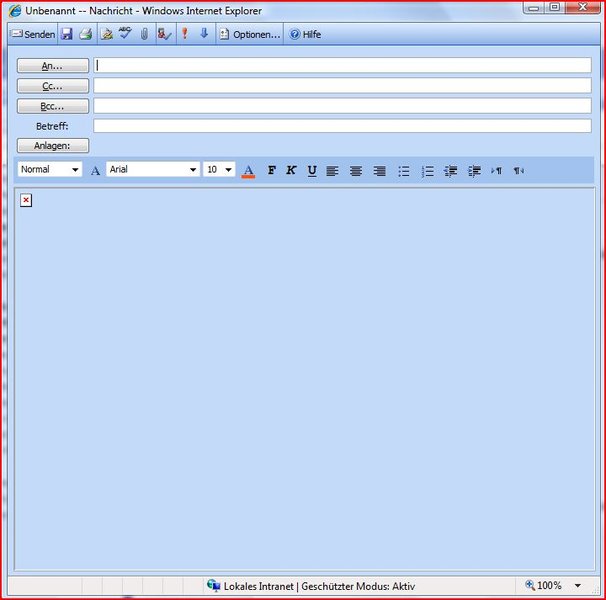Insert a bulleted list
Image resolution: width=606 pixels, height=600 pixels.
pos(404,171)
